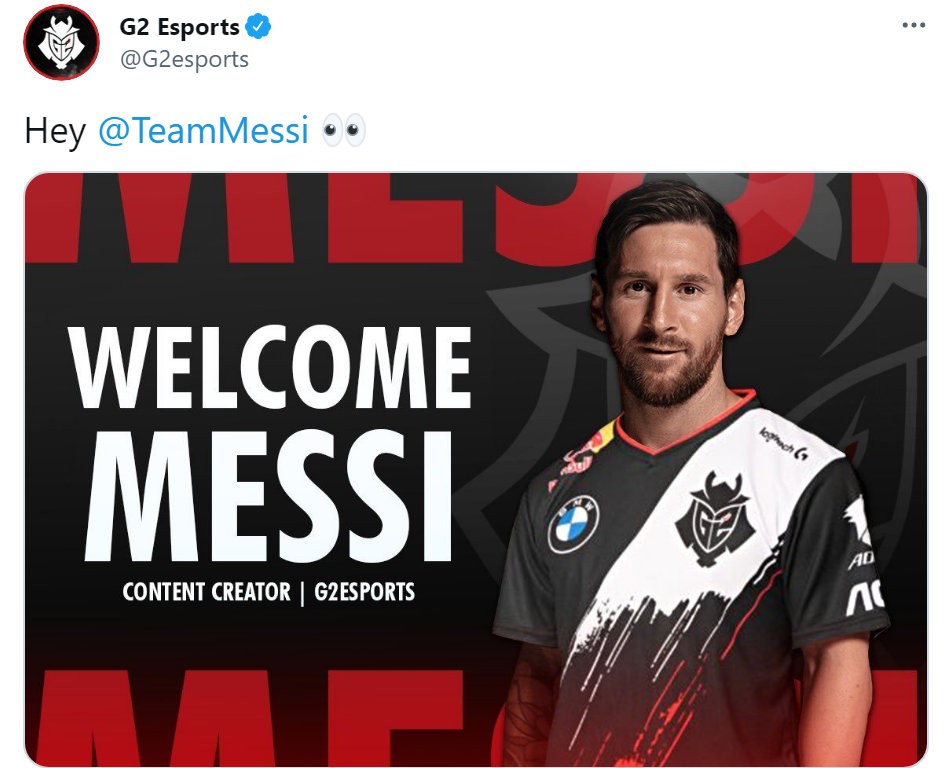Click the G2 Esports profile avatar
This screenshot has height=768, width=944.
tap(61, 42)
